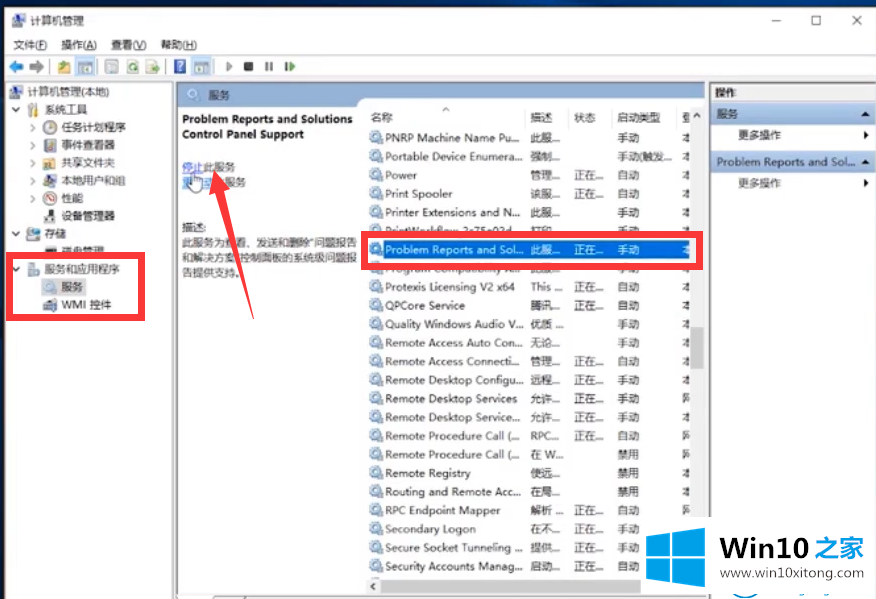Sort by the 启动类型 column header
Viewport: 876px width, 599px height.
[639, 117]
